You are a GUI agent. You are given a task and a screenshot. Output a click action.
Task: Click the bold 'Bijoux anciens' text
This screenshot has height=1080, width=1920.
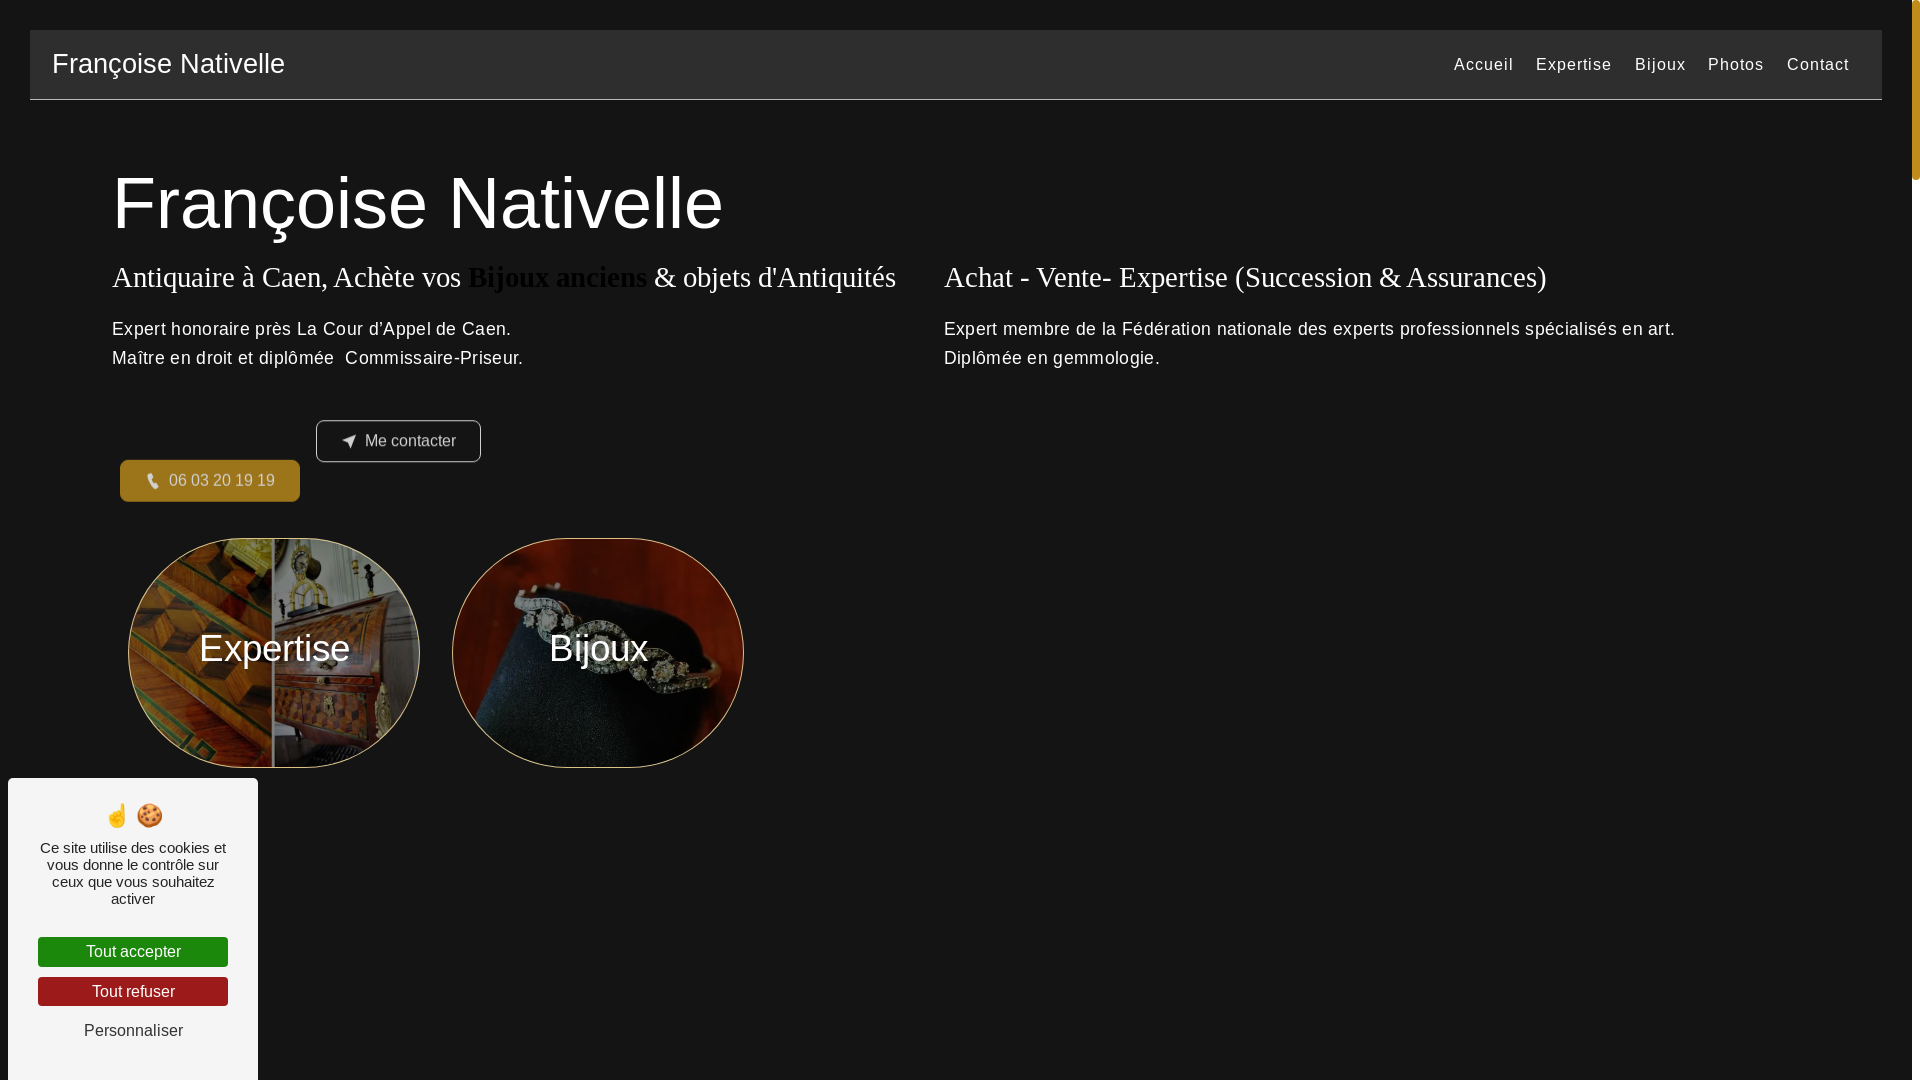click(557, 278)
